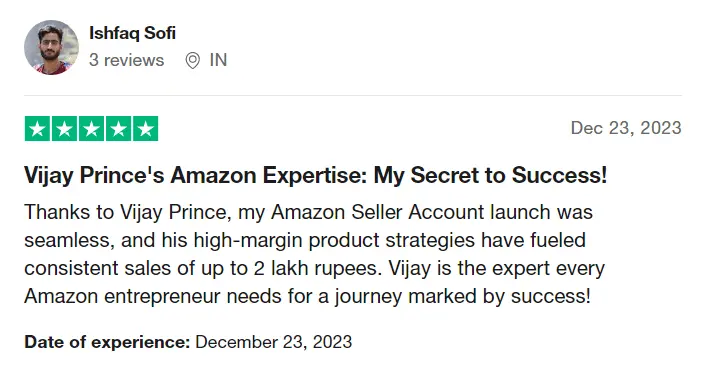Viewport: 706px width, 373px height.
Task: View the reviewer's 3 reviews
Action: tap(127, 60)
